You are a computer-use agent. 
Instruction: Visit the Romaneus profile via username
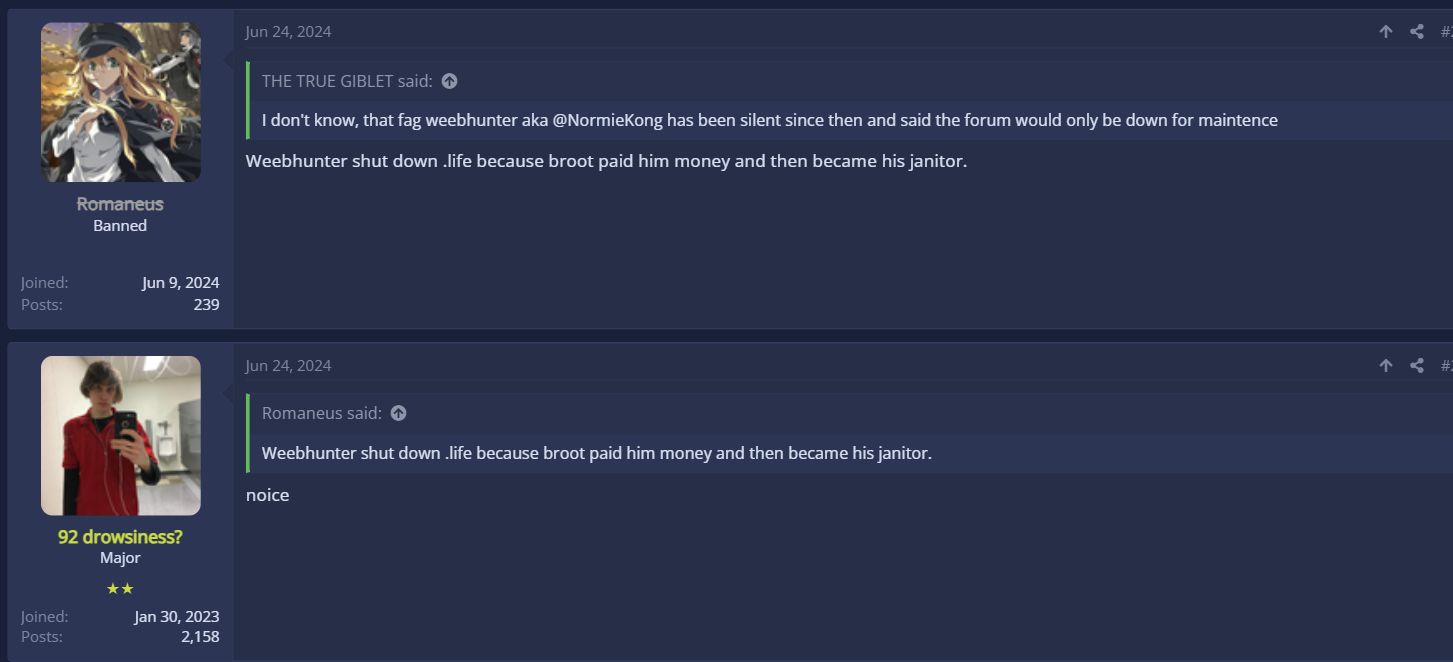tap(120, 204)
